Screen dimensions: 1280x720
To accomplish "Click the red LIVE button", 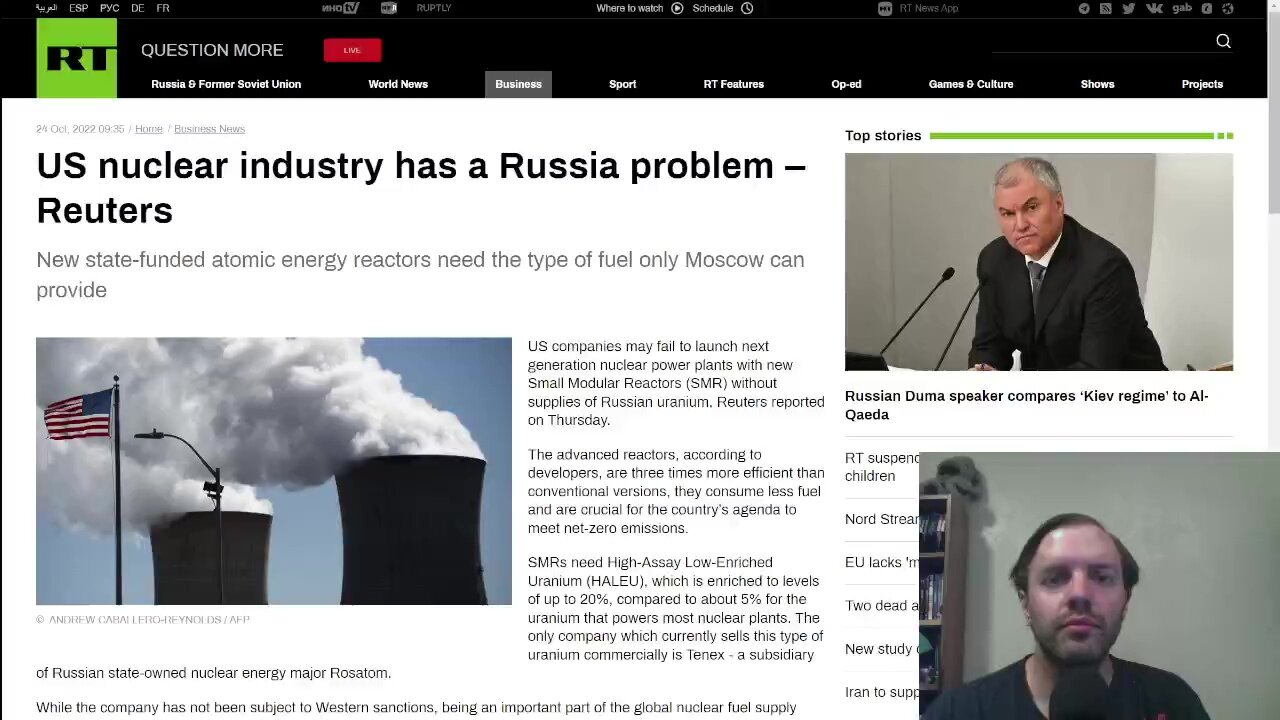I will pos(352,50).
